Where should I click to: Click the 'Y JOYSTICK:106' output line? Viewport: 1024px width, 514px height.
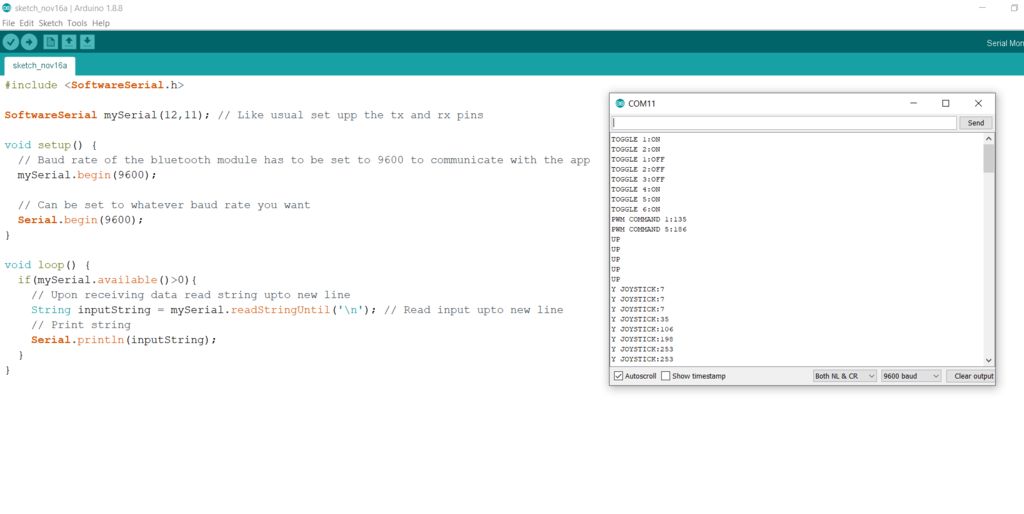[642, 329]
